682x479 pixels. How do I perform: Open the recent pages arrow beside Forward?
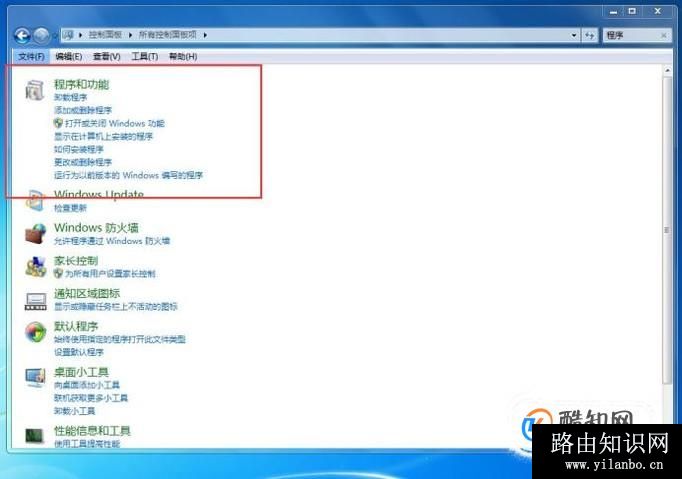pyautogui.click(x=55, y=36)
